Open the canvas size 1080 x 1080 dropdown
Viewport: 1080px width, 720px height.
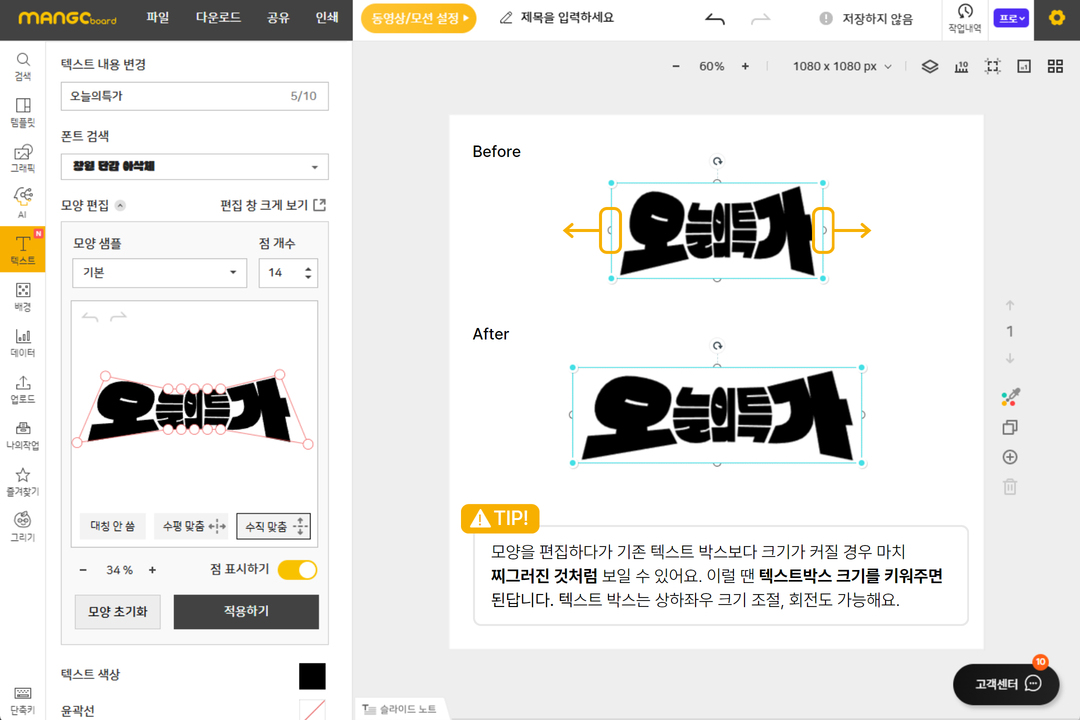click(842, 66)
